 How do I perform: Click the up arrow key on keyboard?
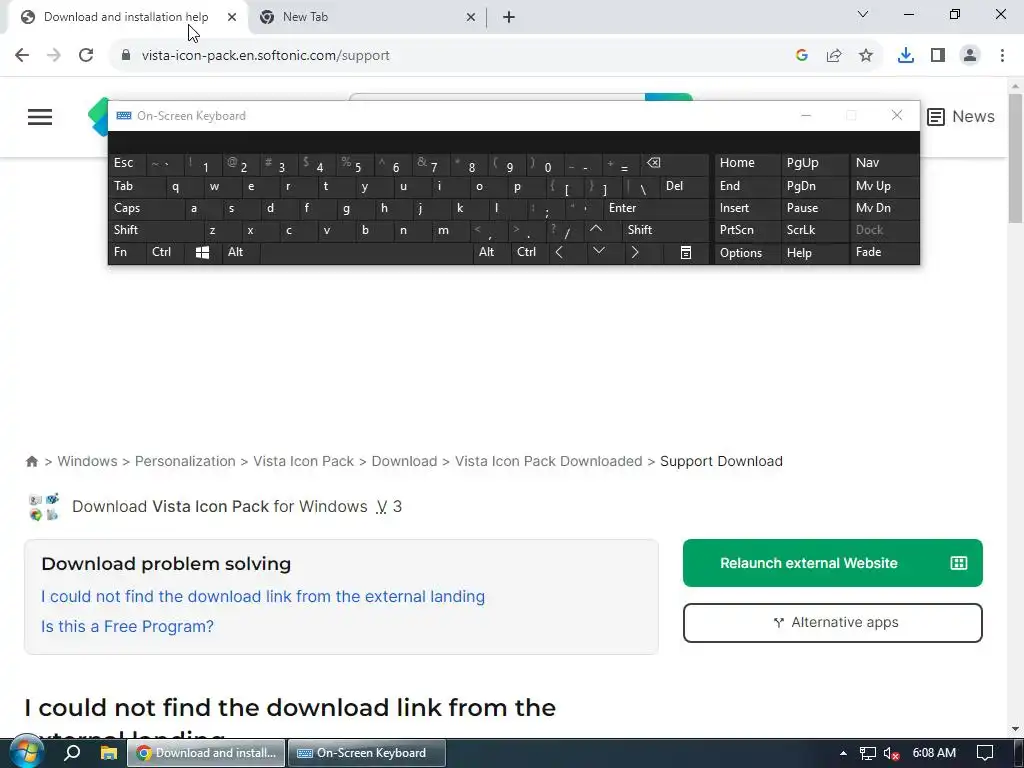click(596, 230)
